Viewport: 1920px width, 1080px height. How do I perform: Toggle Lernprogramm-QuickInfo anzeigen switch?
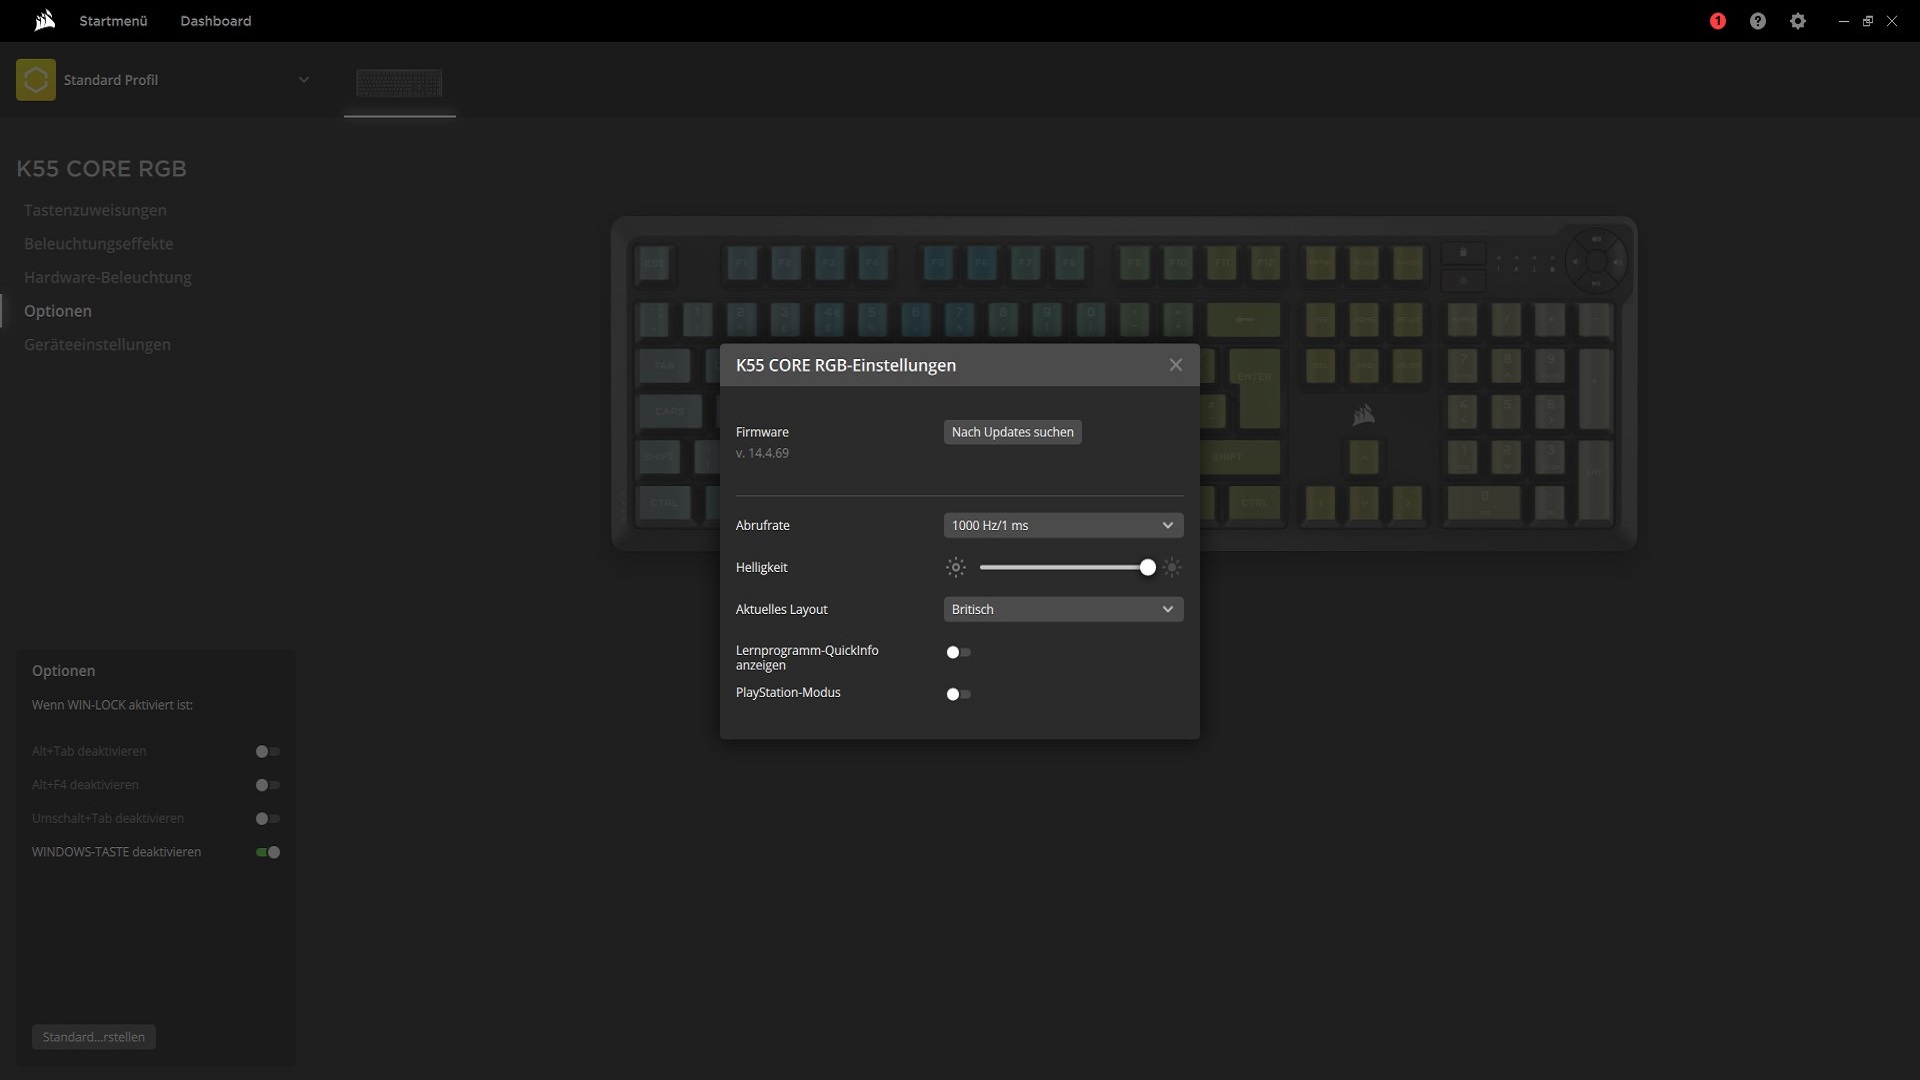(958, 652)
